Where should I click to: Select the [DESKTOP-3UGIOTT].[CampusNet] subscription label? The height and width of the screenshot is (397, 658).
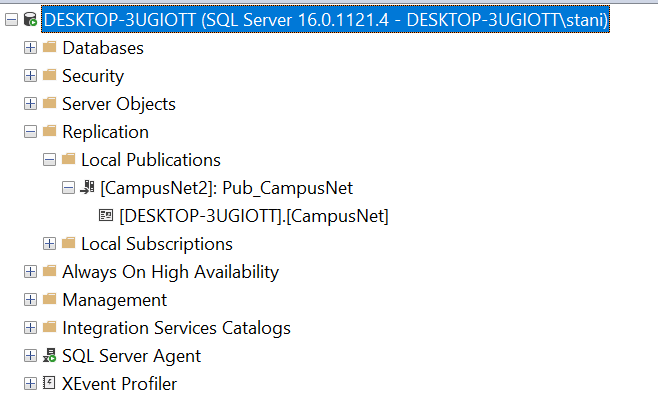pyautogui.click(x=254, y=216)
